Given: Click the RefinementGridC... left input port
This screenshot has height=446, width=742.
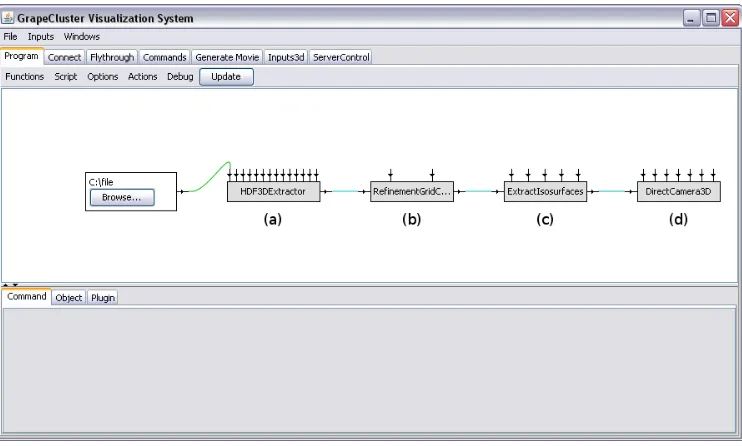Looking at the screenshot, I should [x=364, y=191].
